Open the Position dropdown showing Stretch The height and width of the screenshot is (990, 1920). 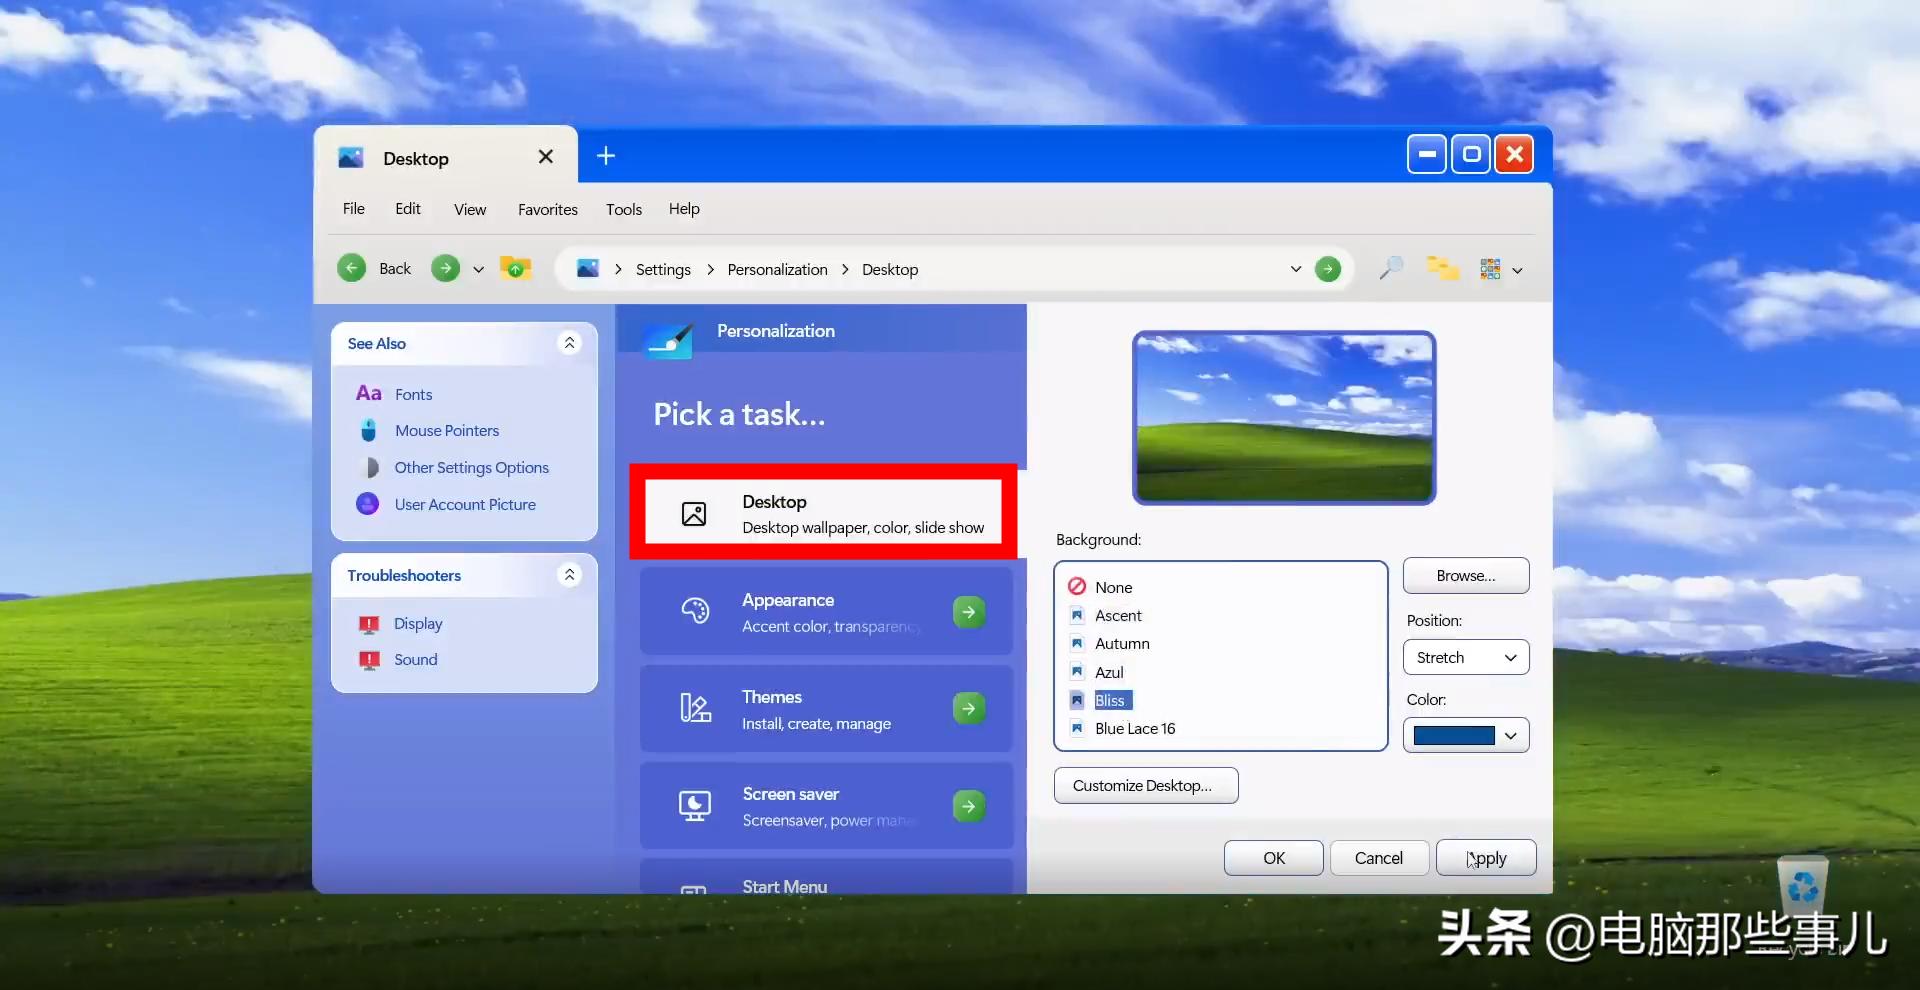pos(1465,657)
